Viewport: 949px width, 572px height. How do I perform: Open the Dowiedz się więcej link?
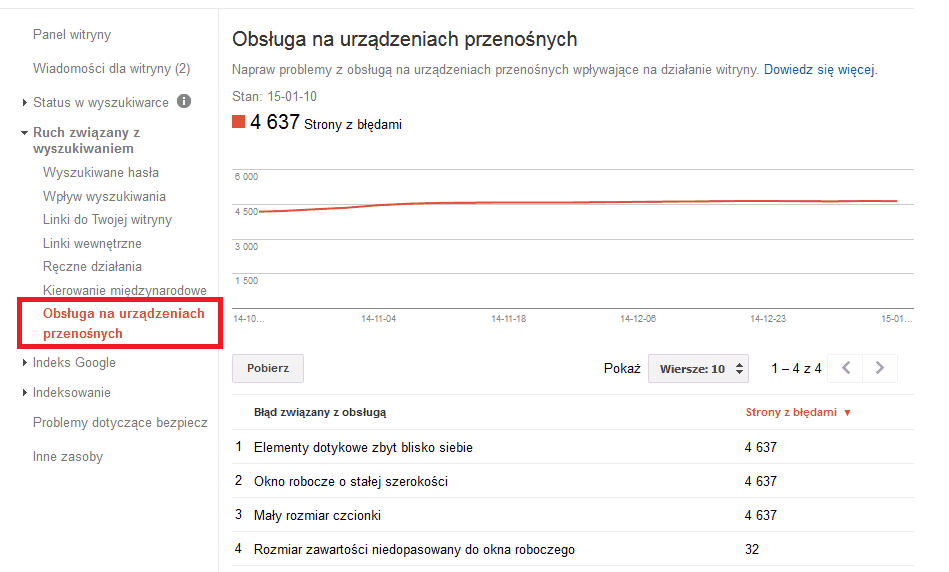(x=819, y=70)
